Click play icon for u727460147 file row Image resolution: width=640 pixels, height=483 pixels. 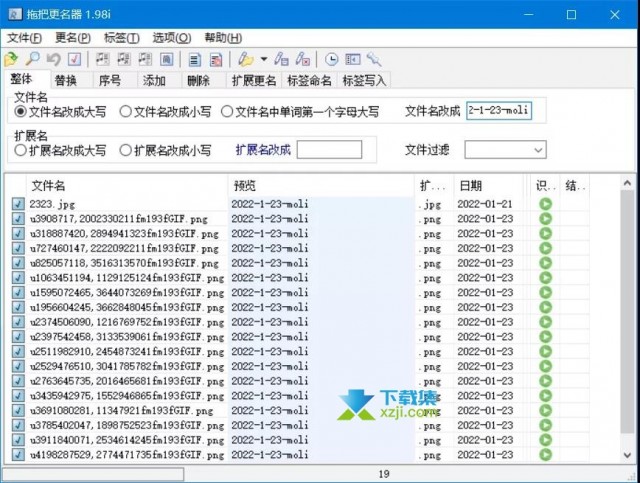pyautogui.click(x=545, y=248)
